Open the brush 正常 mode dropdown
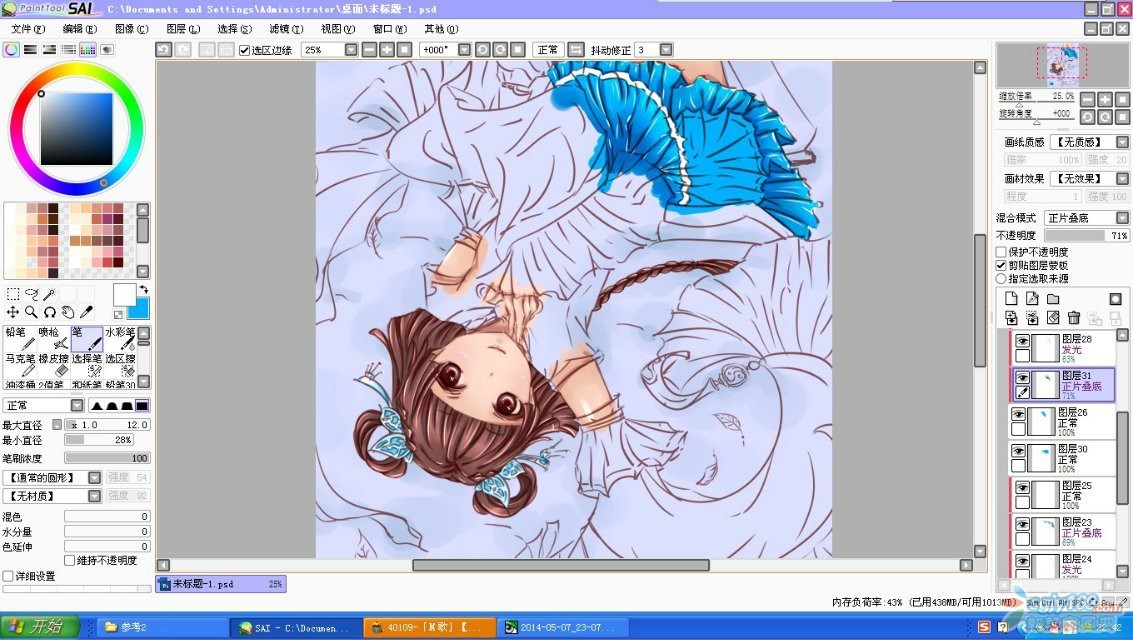Image resolution: width=1133 pixels, height=640 pixels. click(77, 405)
